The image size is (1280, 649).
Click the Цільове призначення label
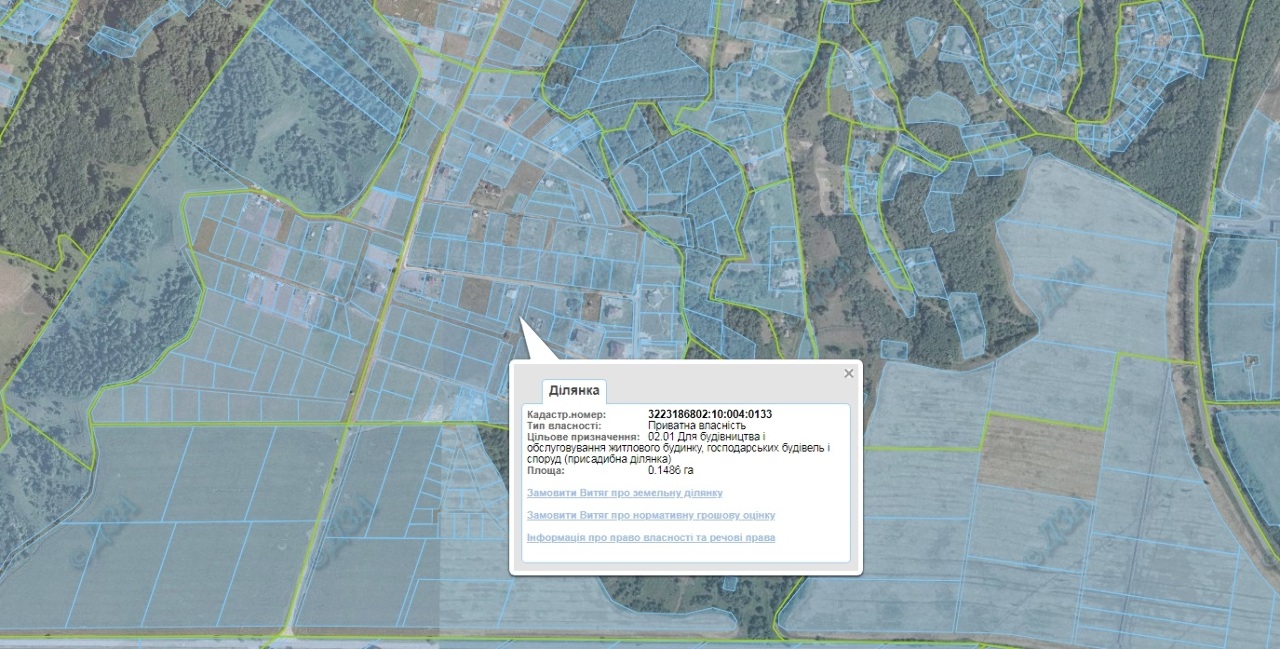point(582,437)
